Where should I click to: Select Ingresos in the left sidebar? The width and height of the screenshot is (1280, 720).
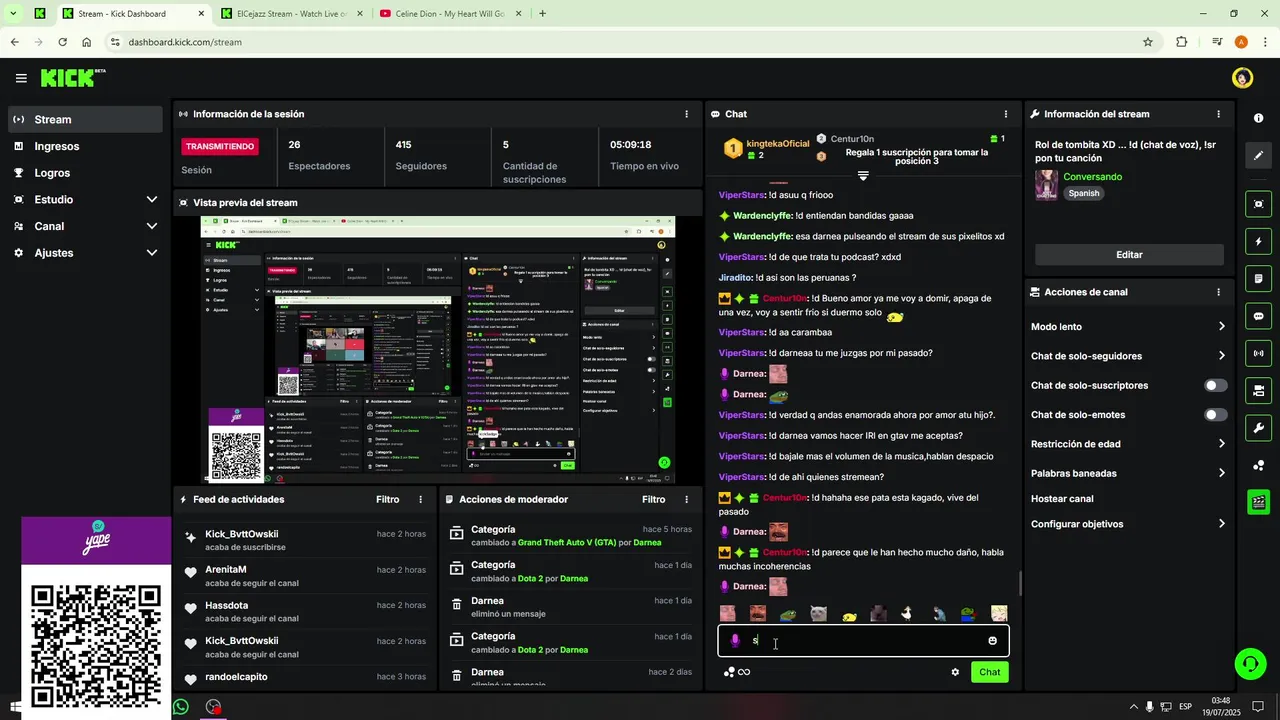tap(86, 146)
